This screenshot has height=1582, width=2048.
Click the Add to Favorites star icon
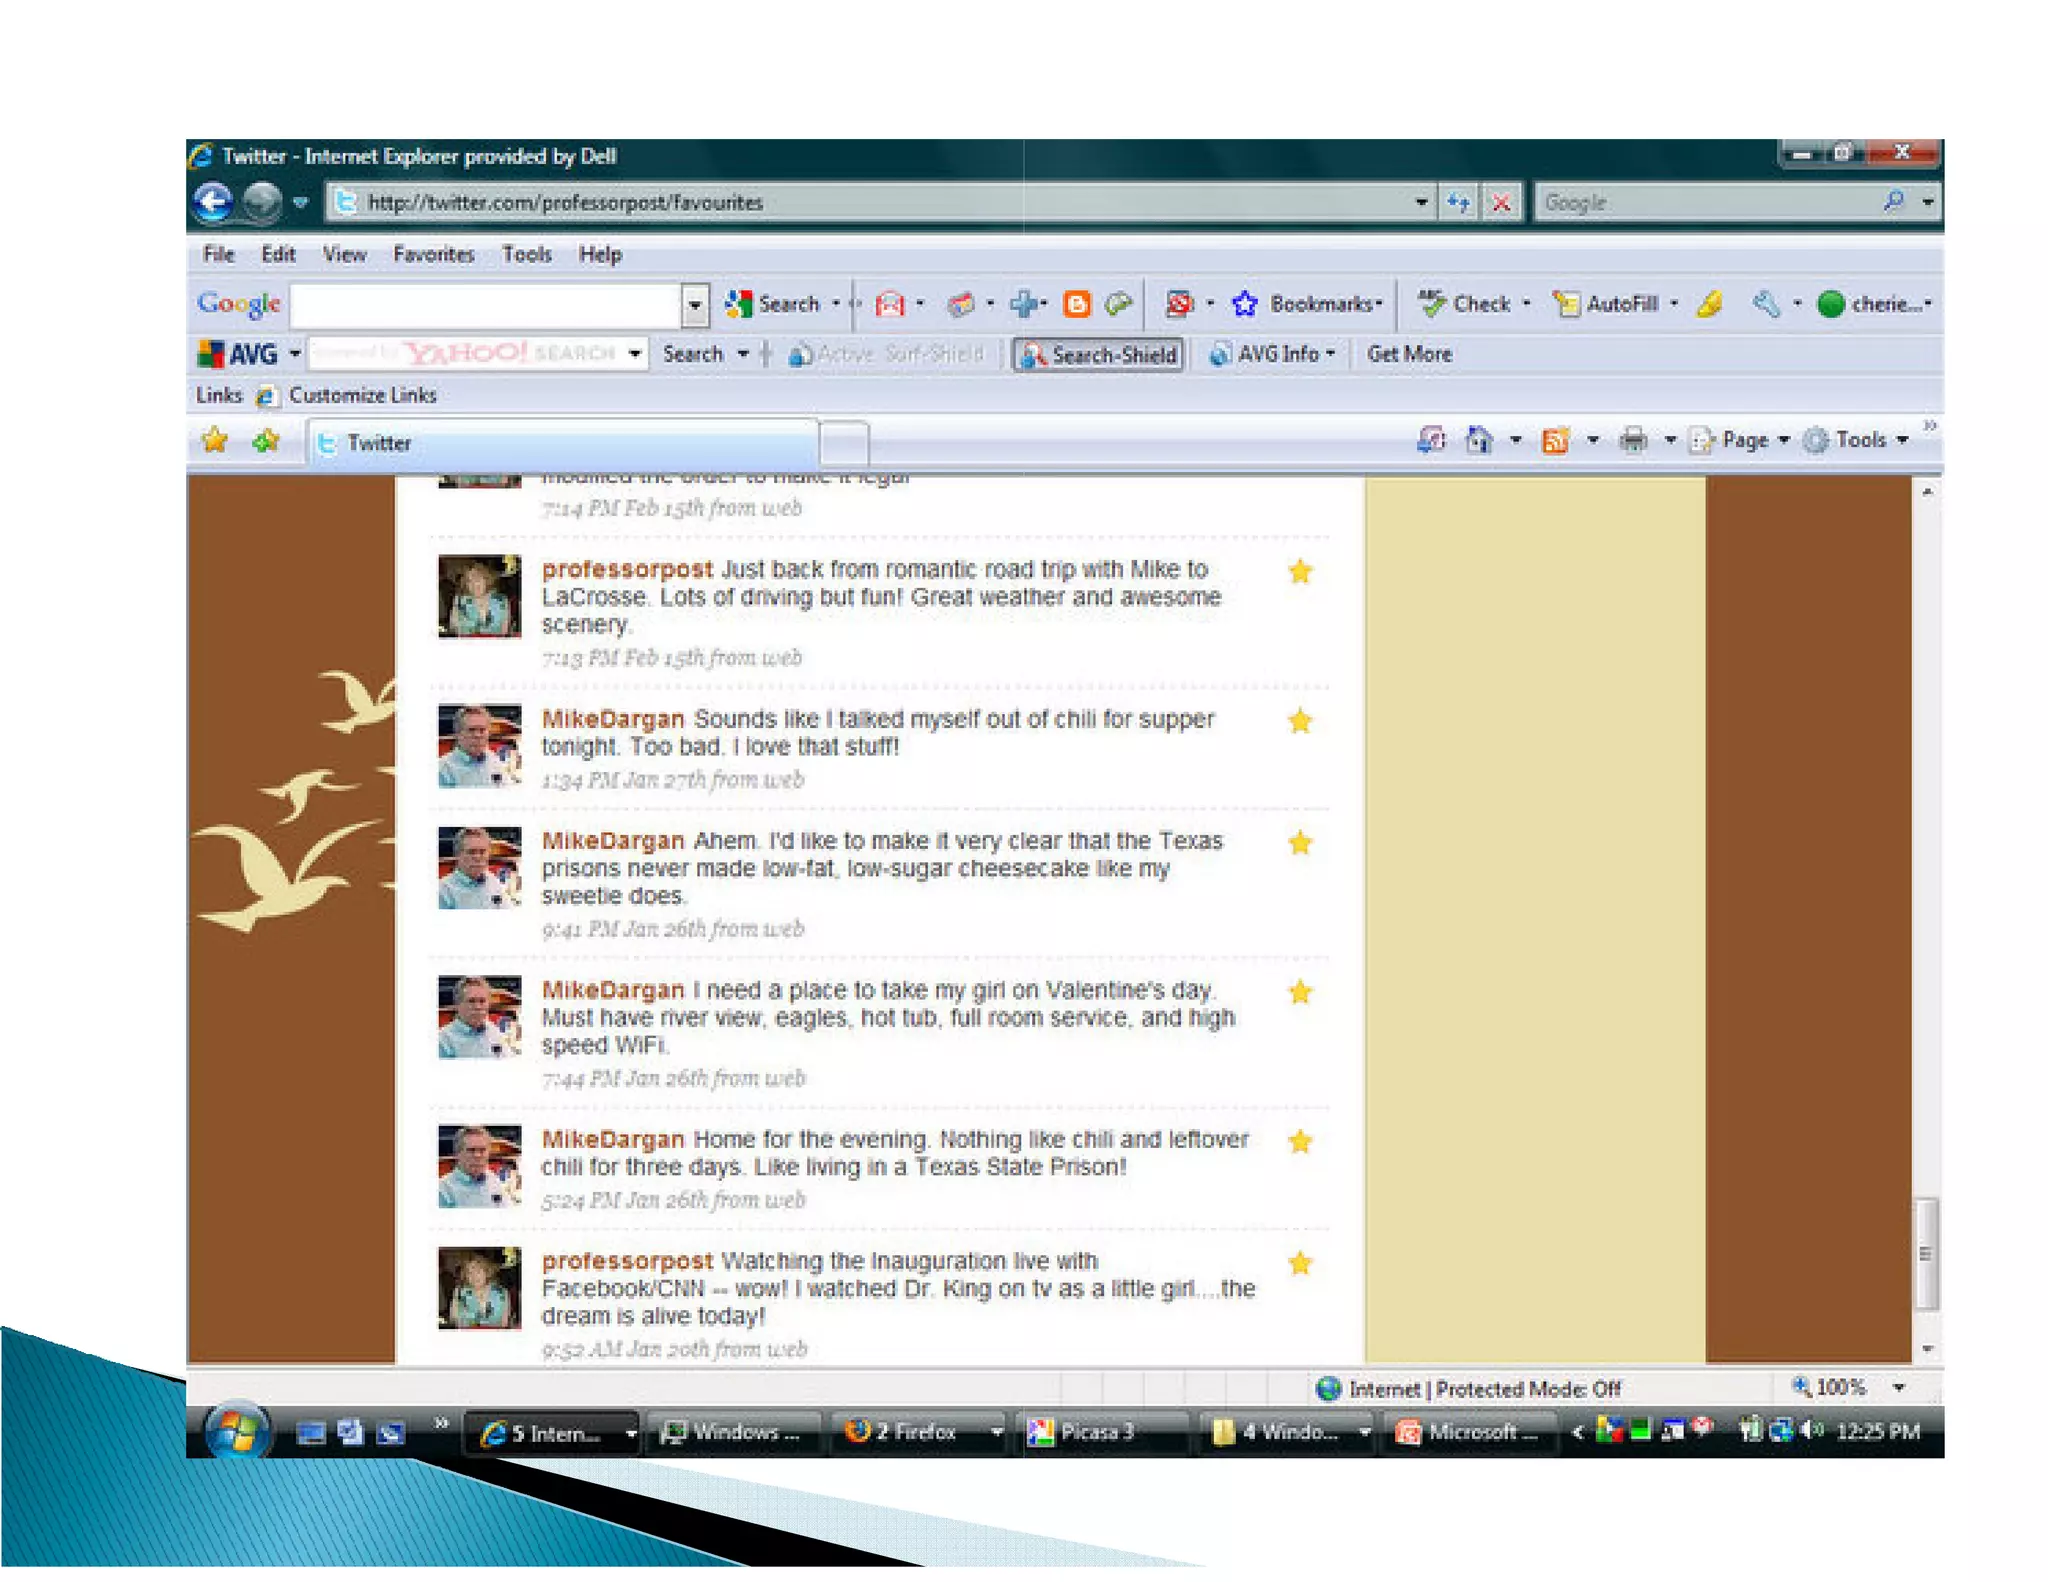[x=266, y=441]
